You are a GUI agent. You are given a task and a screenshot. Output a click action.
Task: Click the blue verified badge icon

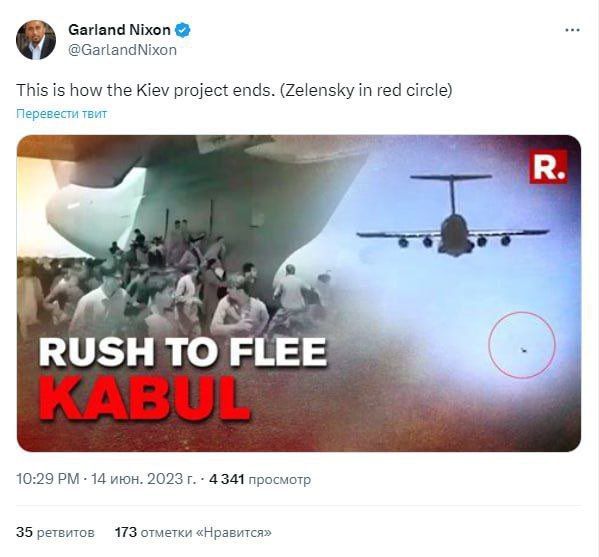pyautogui.click(x=183, y=30)
